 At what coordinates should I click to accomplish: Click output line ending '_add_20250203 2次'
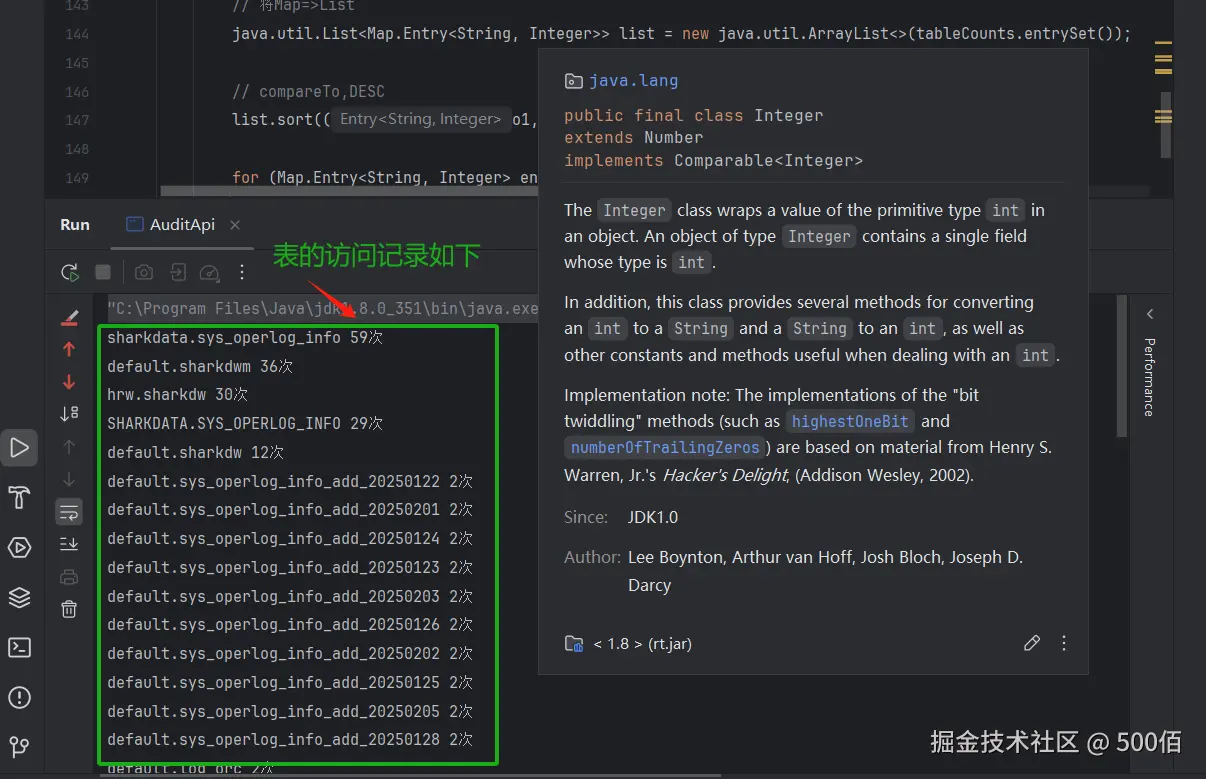coord(290,597)
